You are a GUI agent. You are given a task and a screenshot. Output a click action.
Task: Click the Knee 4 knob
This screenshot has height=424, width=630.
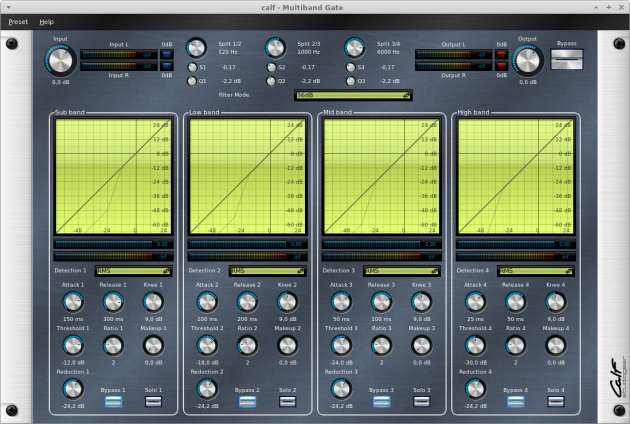pos(556,302)
